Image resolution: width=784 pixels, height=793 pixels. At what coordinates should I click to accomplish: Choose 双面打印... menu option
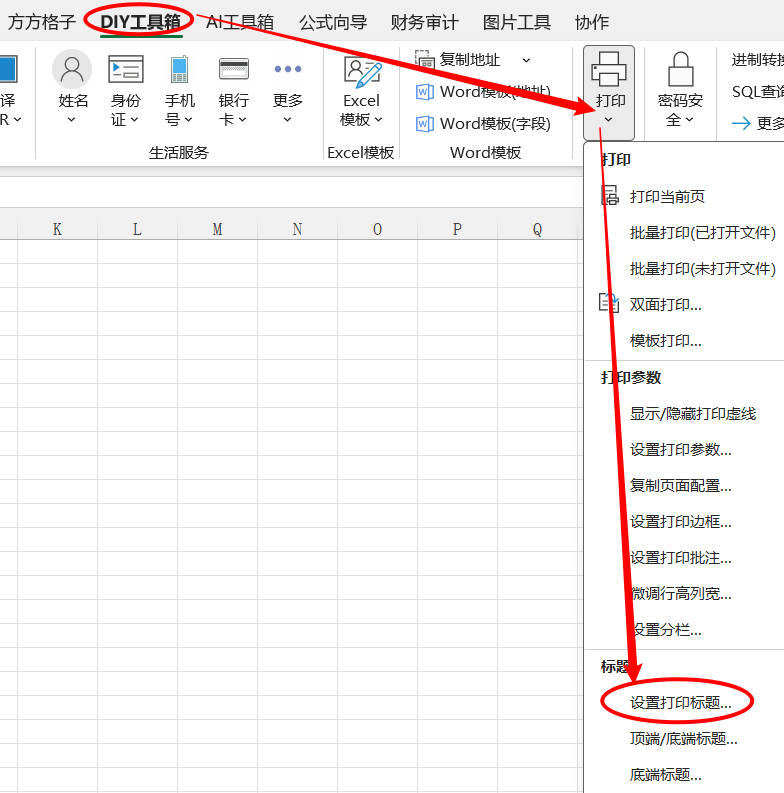pos(665,305)
